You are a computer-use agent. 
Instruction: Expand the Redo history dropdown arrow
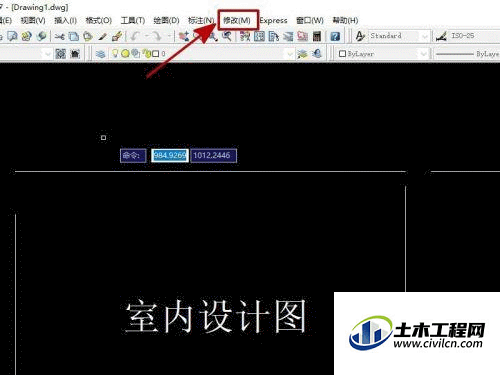[169, 36]
